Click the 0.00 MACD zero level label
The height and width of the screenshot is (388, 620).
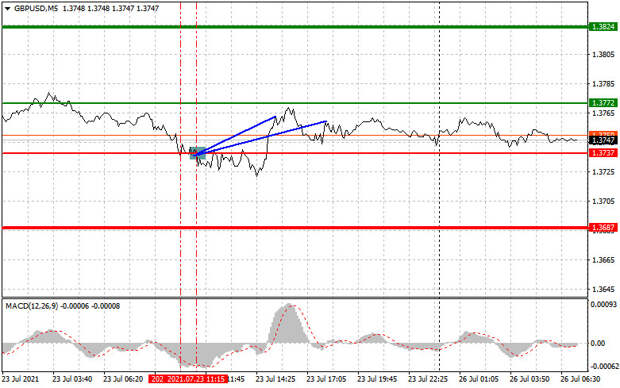click(x=597, y=343)
